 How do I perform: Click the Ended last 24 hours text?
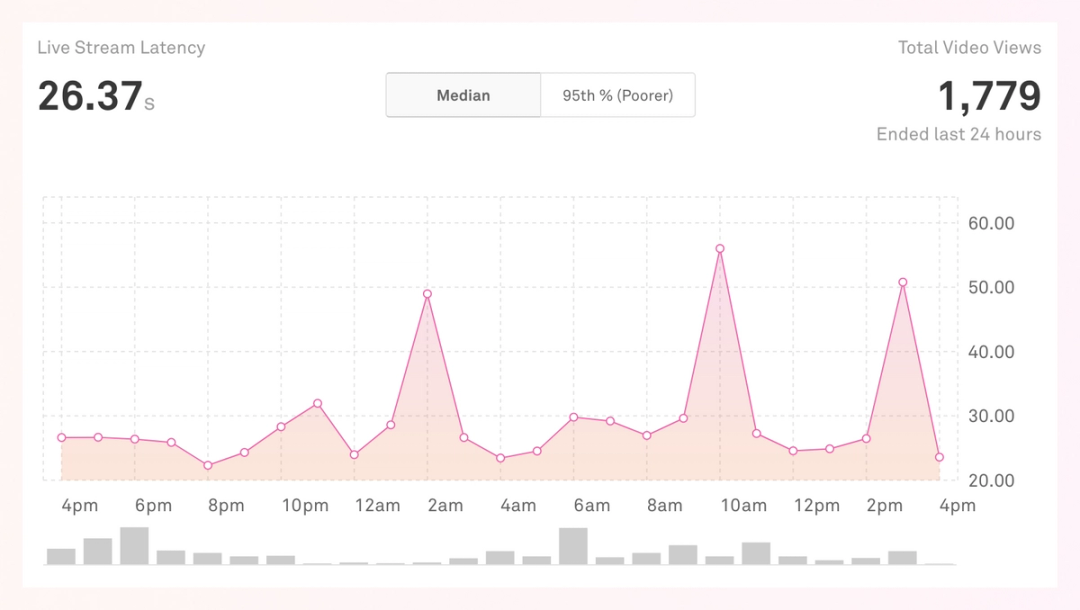[958, 133]
